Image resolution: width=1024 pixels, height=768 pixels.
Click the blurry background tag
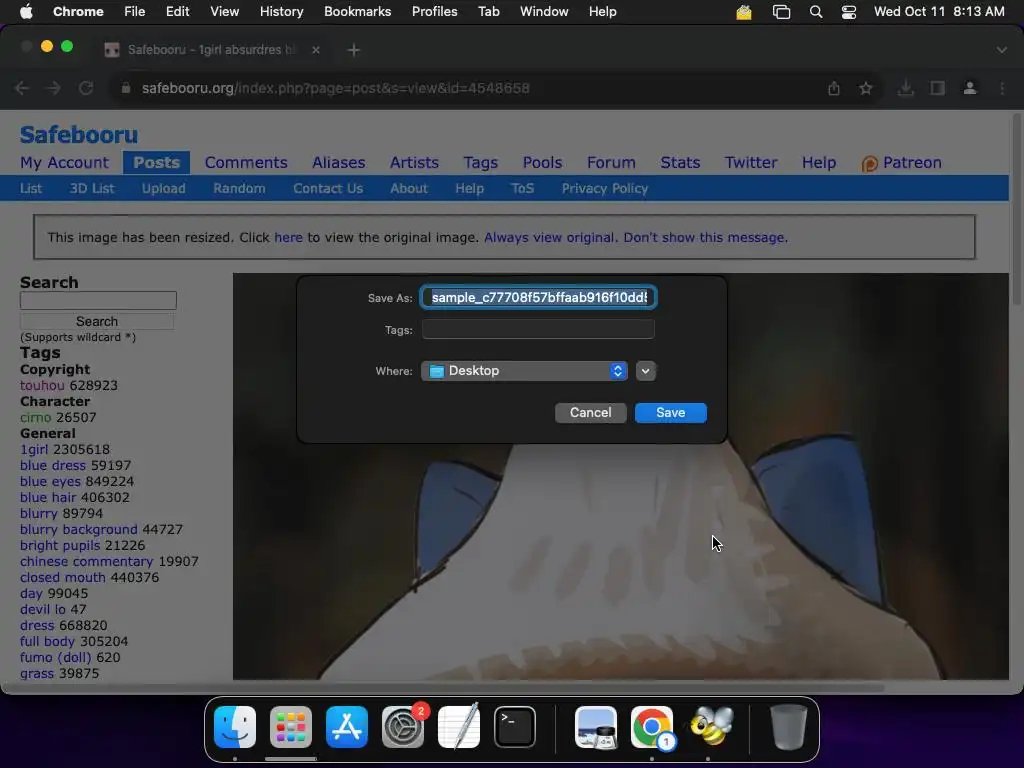(78, 530)
